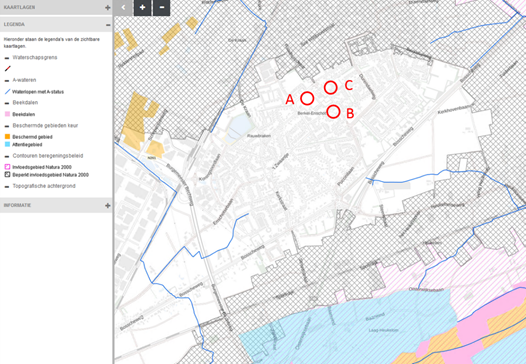Collapse sidebar using left arrow button
The height and width of the screenshot is (364, 526).
click(x=123, y=7)
